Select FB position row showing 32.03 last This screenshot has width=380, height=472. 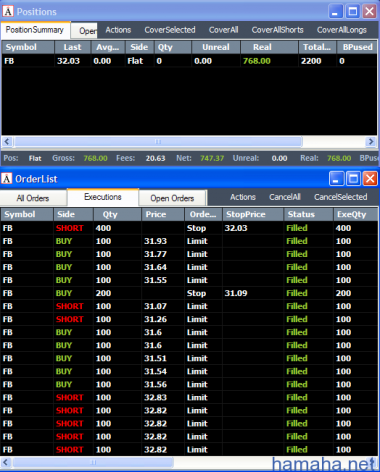click(189, 61)
